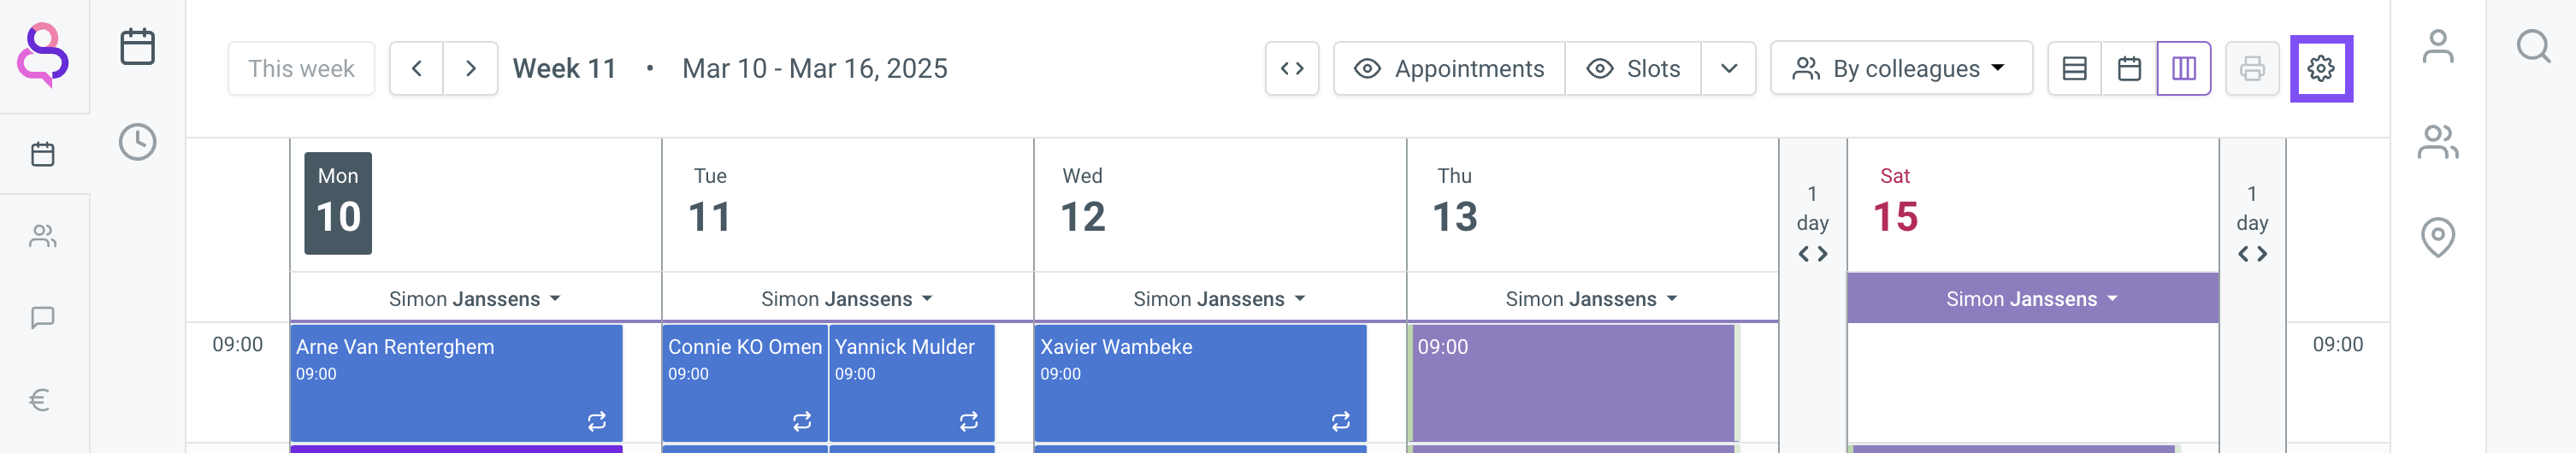2576x453 pixels.
Task: Open Arne Van Renterghem appointment block
Action: [456, 380]
